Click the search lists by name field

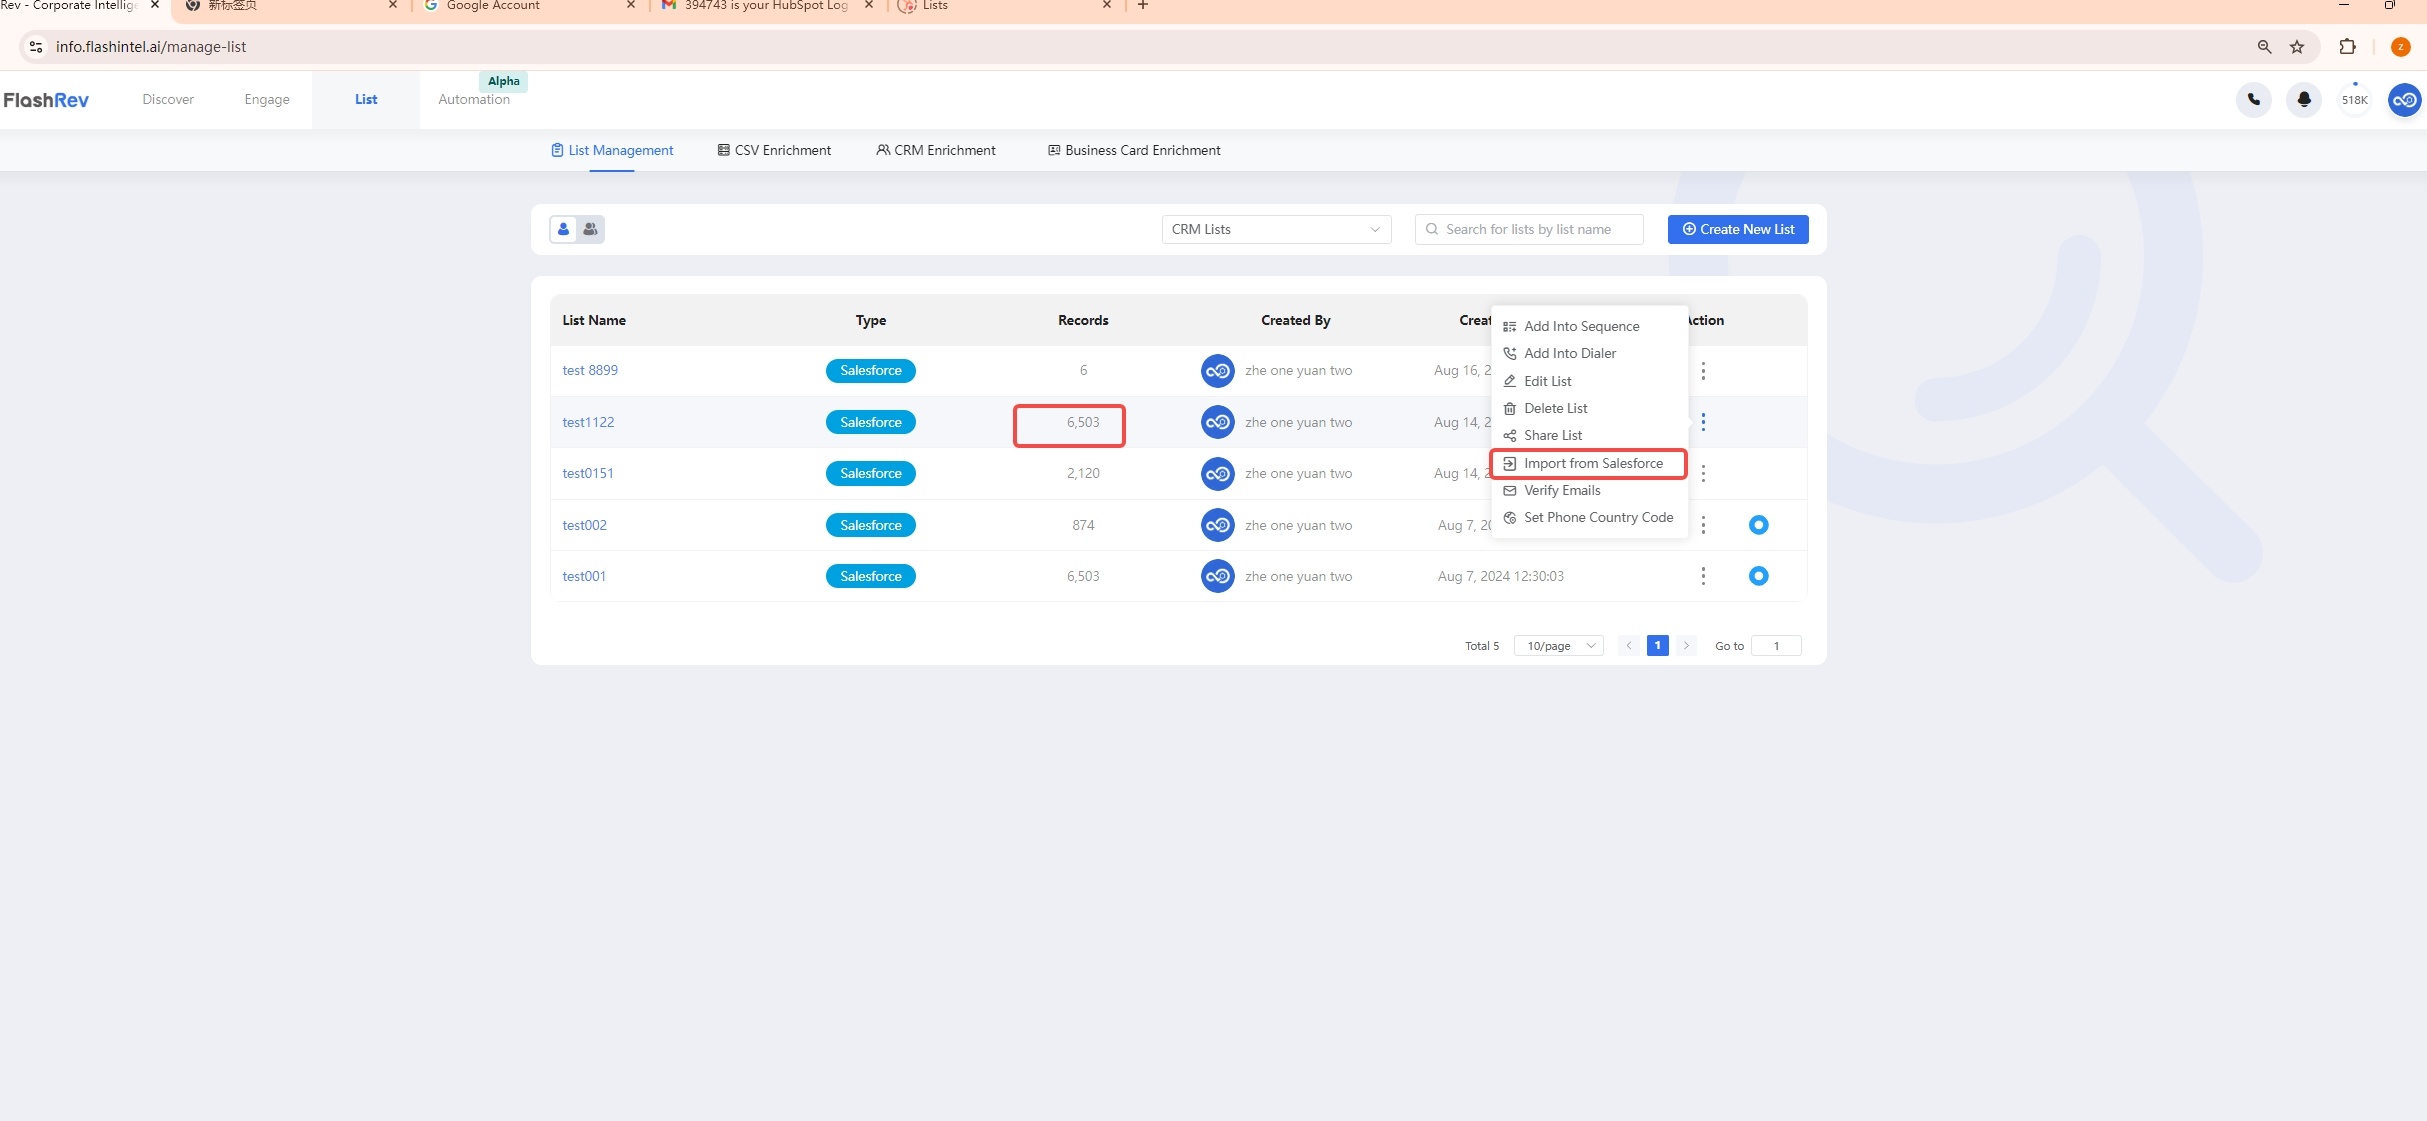coord(1529,229)
